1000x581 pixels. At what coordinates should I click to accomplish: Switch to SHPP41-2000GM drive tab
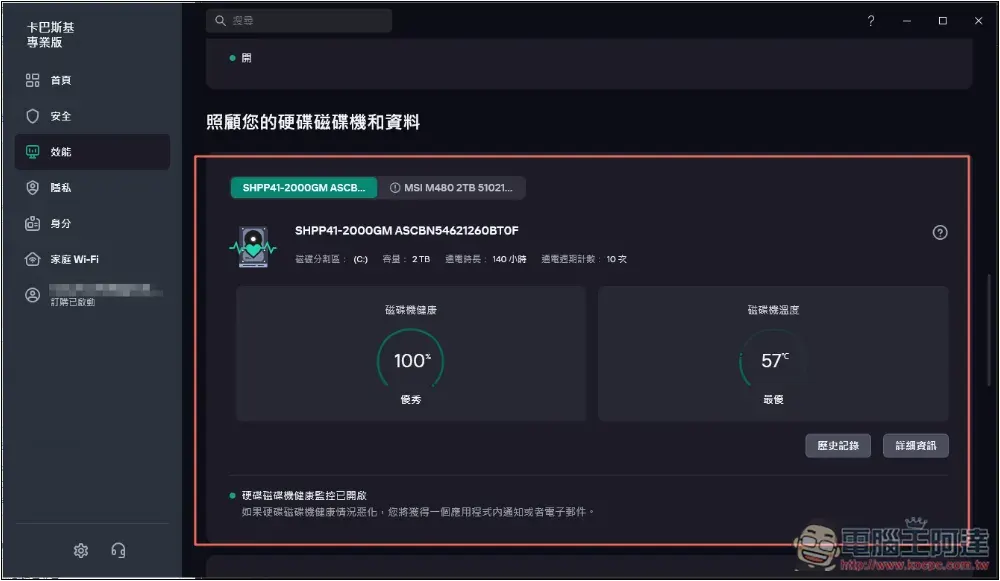[x=304, y=188]
